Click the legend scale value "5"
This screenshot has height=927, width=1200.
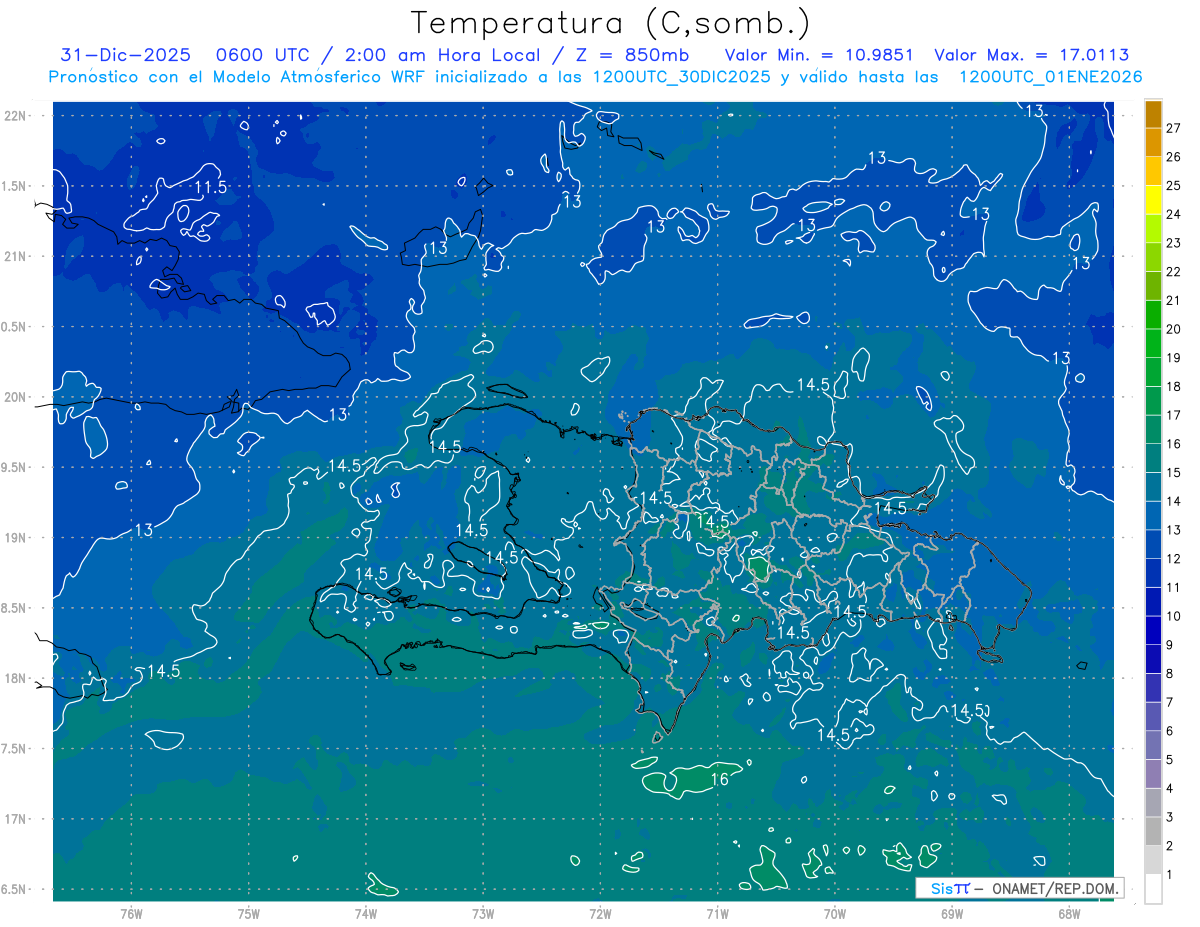coord(1170,760)
